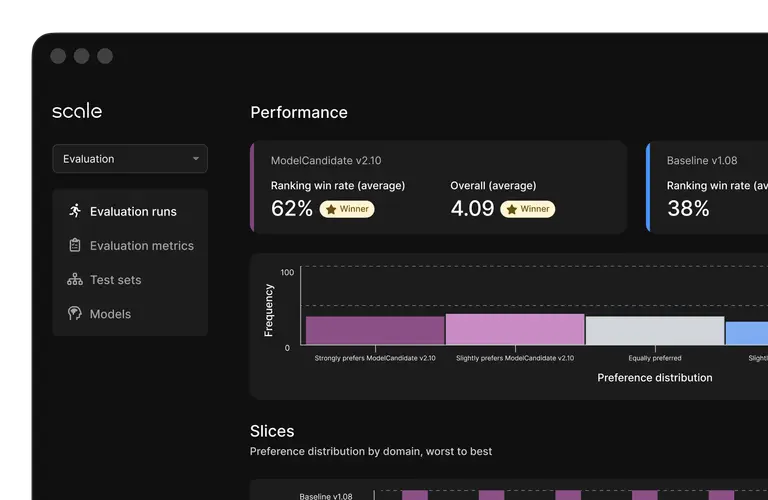Click the Preference distribution axis title
This screenshot has width=768, height=500.
(x=655, y=378)
